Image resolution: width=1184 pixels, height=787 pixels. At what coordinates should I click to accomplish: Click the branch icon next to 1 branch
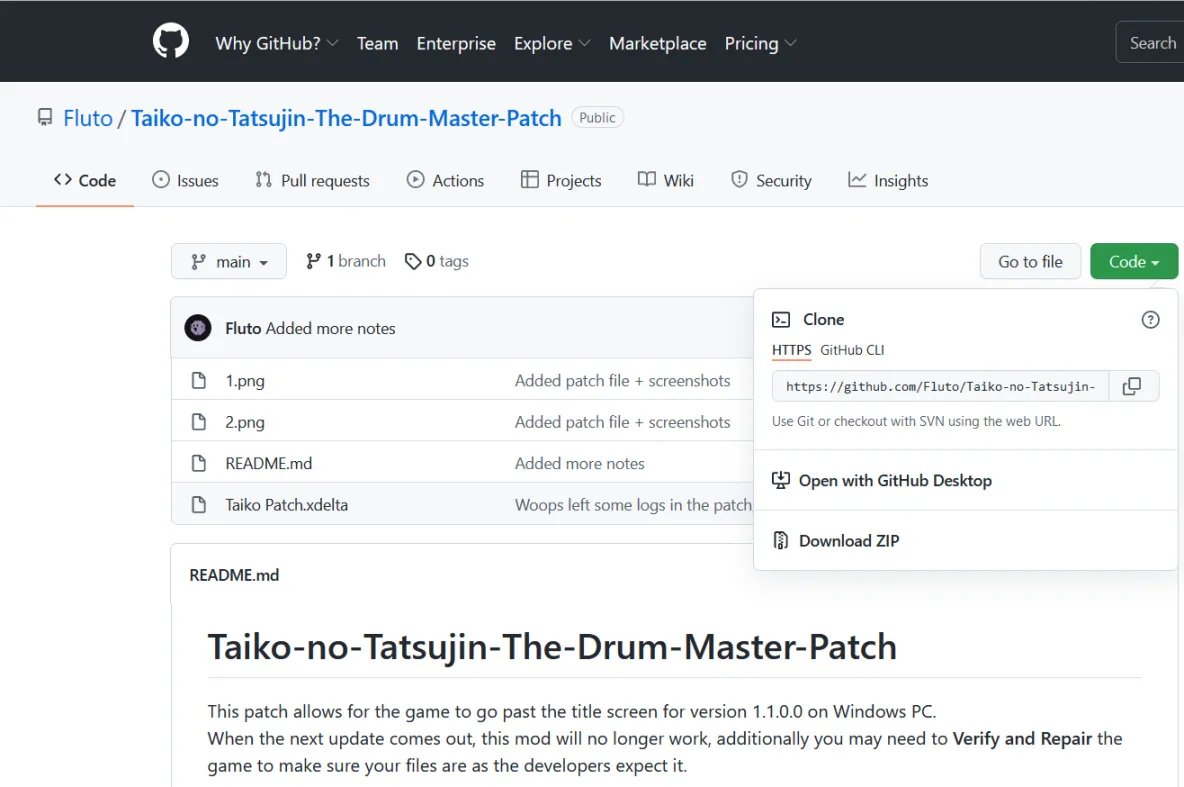(313, 261)
